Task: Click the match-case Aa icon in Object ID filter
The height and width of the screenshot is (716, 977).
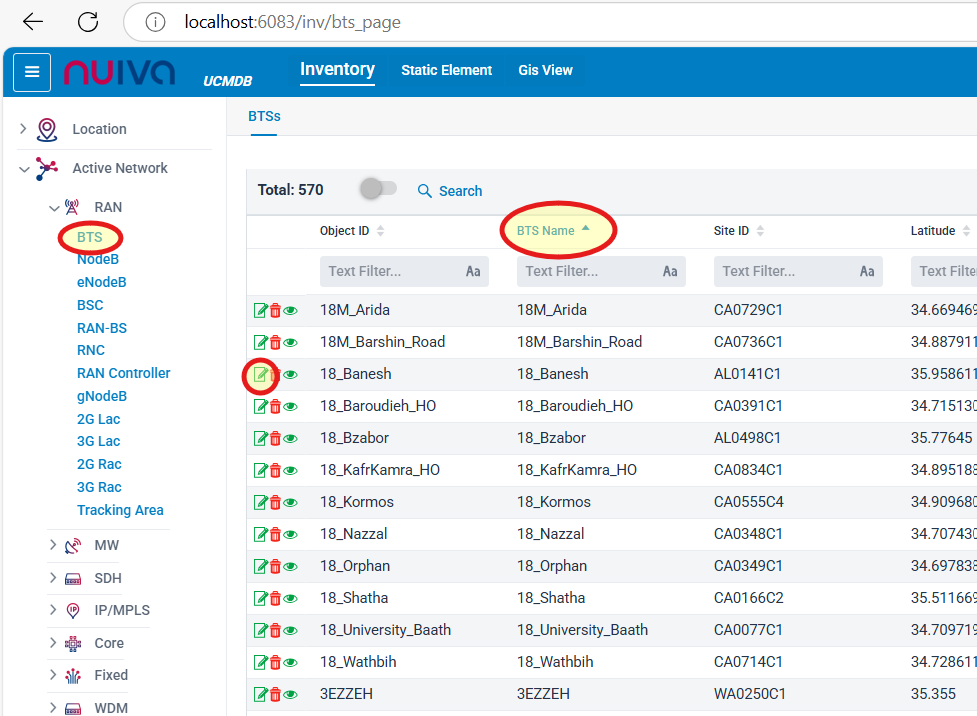Action: coord(473,271)
